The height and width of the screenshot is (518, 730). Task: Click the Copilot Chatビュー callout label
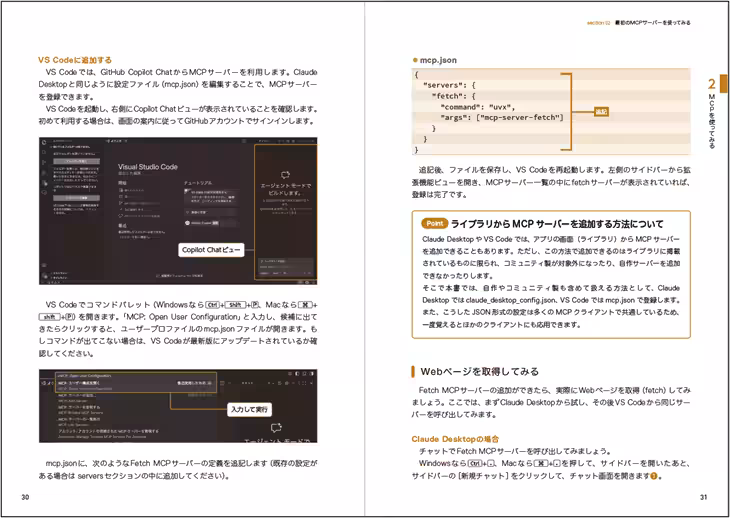point(212,249)
